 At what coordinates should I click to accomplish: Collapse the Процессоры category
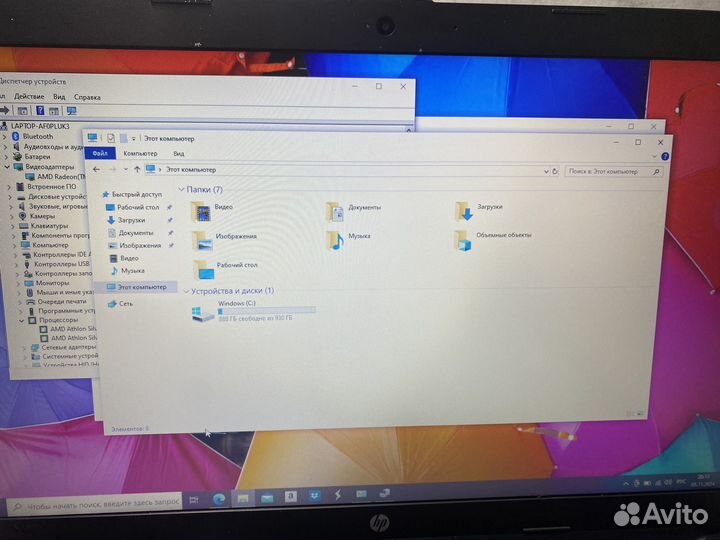click(22, 320)
